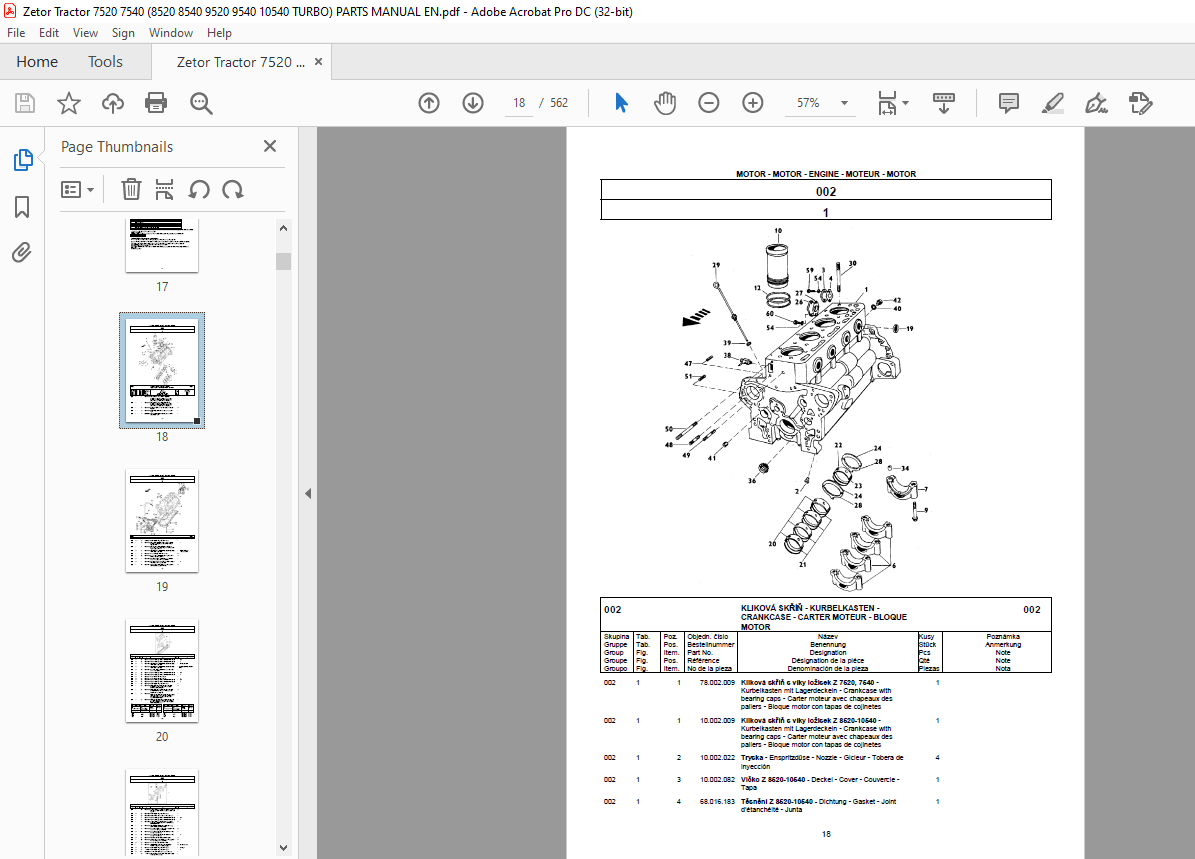The image size is (1195, 859).
Task: Open thumbnail options dropdown menu
Action: (77, 189)
